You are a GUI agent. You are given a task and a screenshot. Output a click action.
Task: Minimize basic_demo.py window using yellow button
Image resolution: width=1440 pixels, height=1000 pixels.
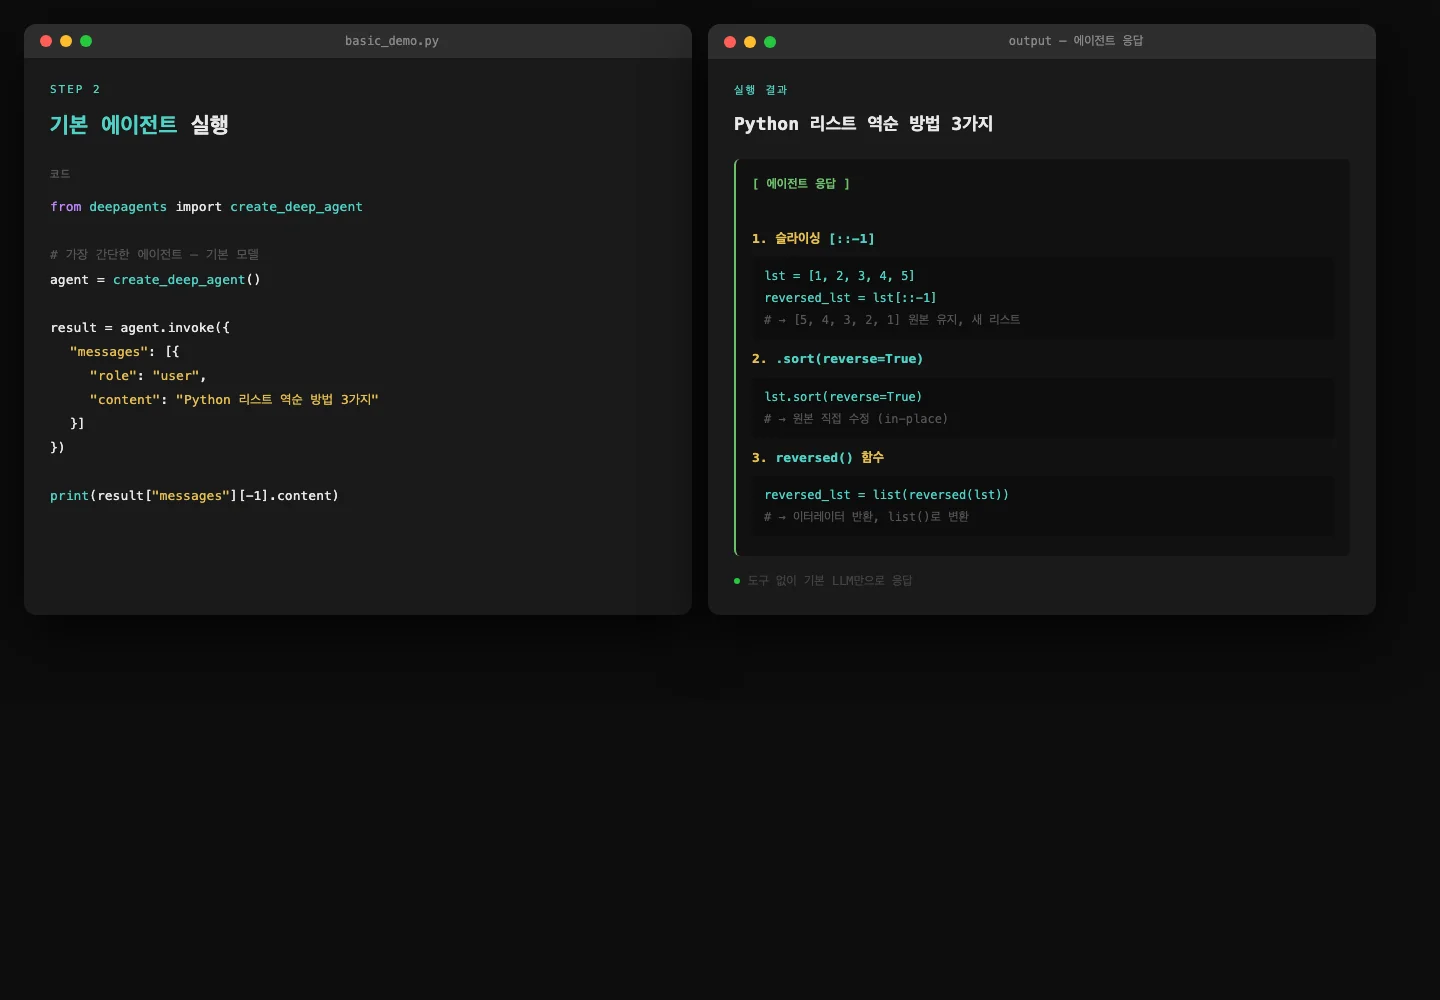click(x=66, y=41)
